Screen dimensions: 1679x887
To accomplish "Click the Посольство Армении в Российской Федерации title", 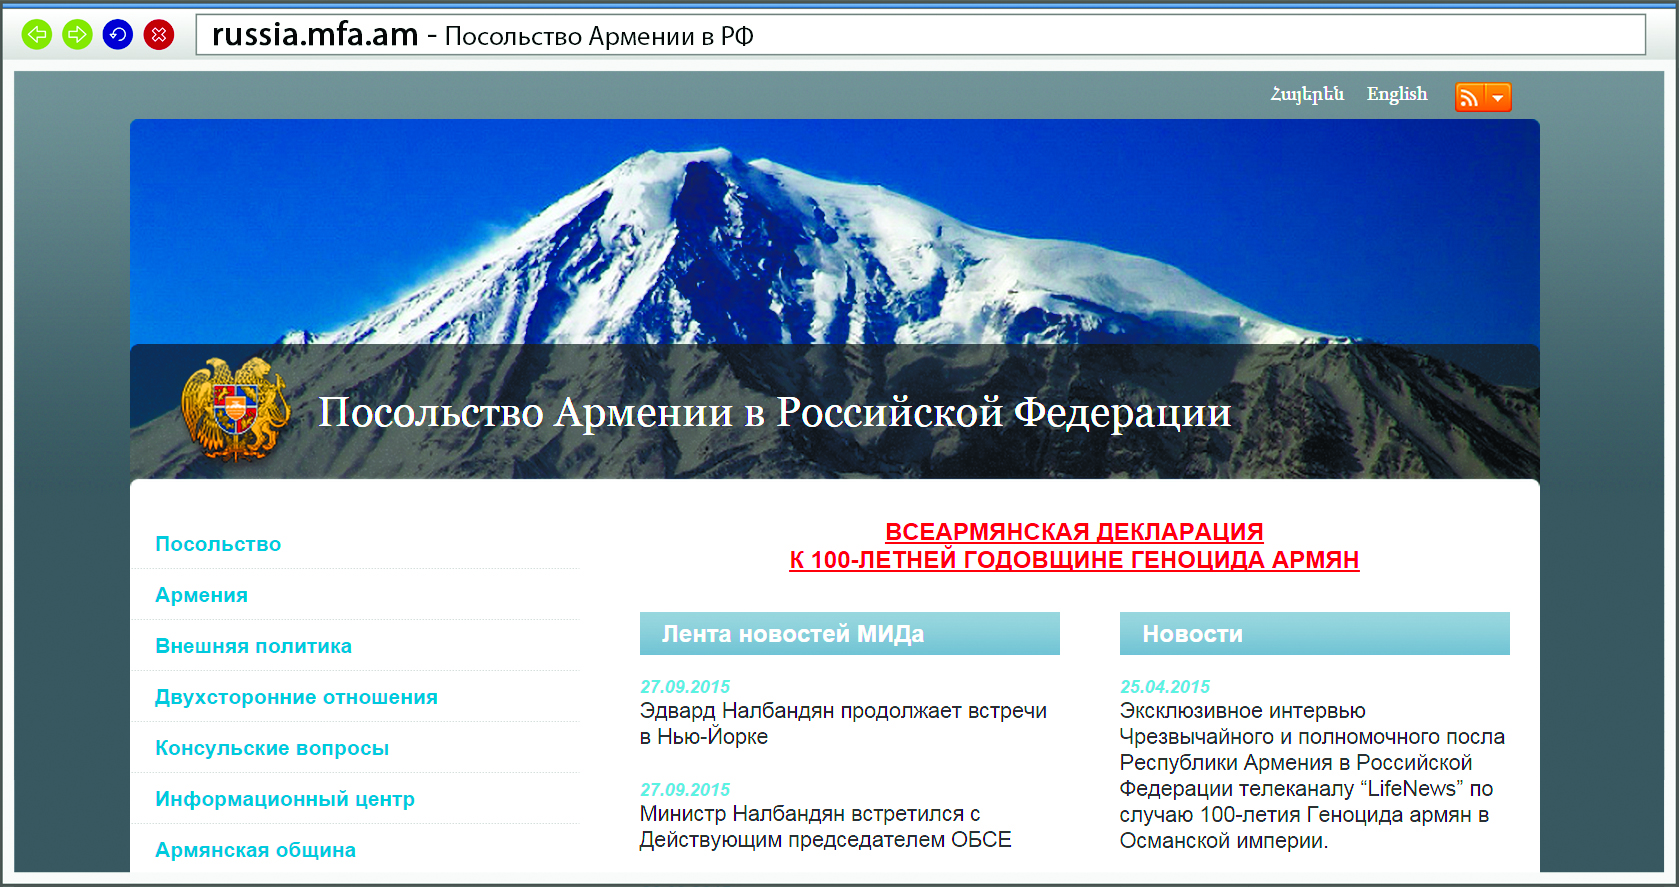I will 775,412.
